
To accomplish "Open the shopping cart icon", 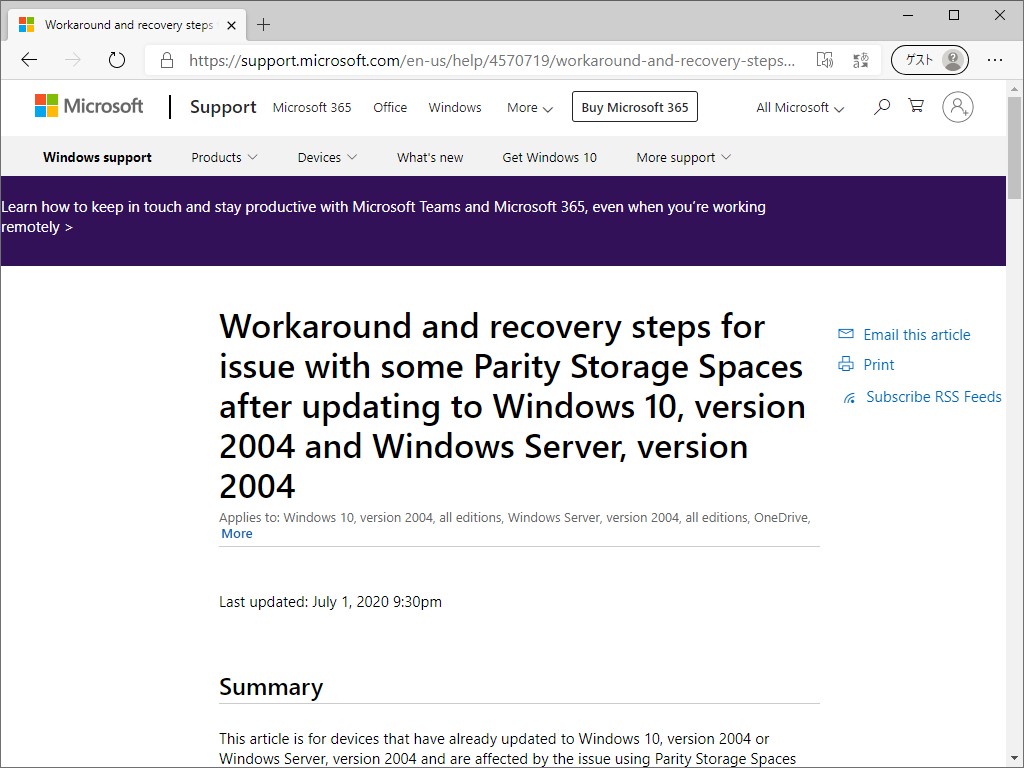I will point(916,106).
